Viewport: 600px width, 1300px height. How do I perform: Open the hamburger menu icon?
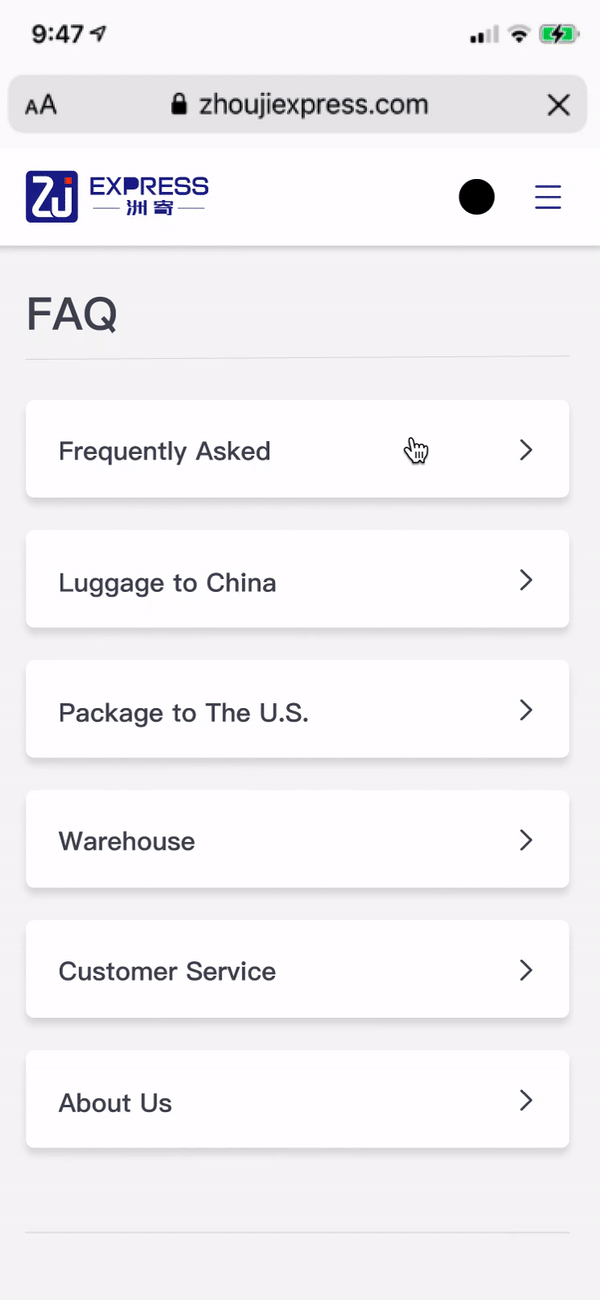(x=548, y=197)
